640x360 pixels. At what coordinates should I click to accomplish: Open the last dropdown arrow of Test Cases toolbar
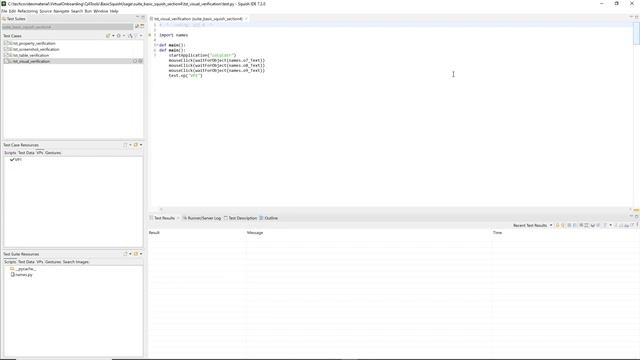(x=141, y=36)
